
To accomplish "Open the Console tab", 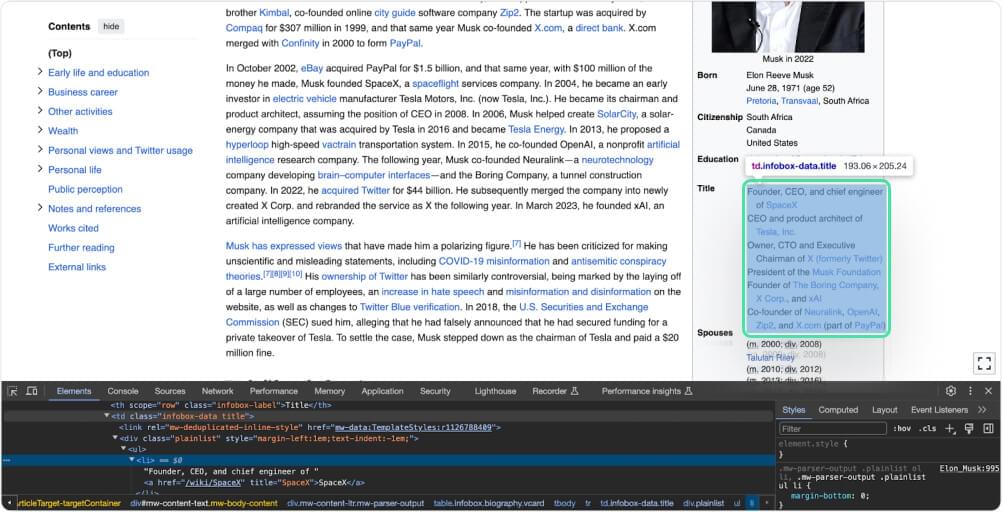I will [x=123, y=391].
